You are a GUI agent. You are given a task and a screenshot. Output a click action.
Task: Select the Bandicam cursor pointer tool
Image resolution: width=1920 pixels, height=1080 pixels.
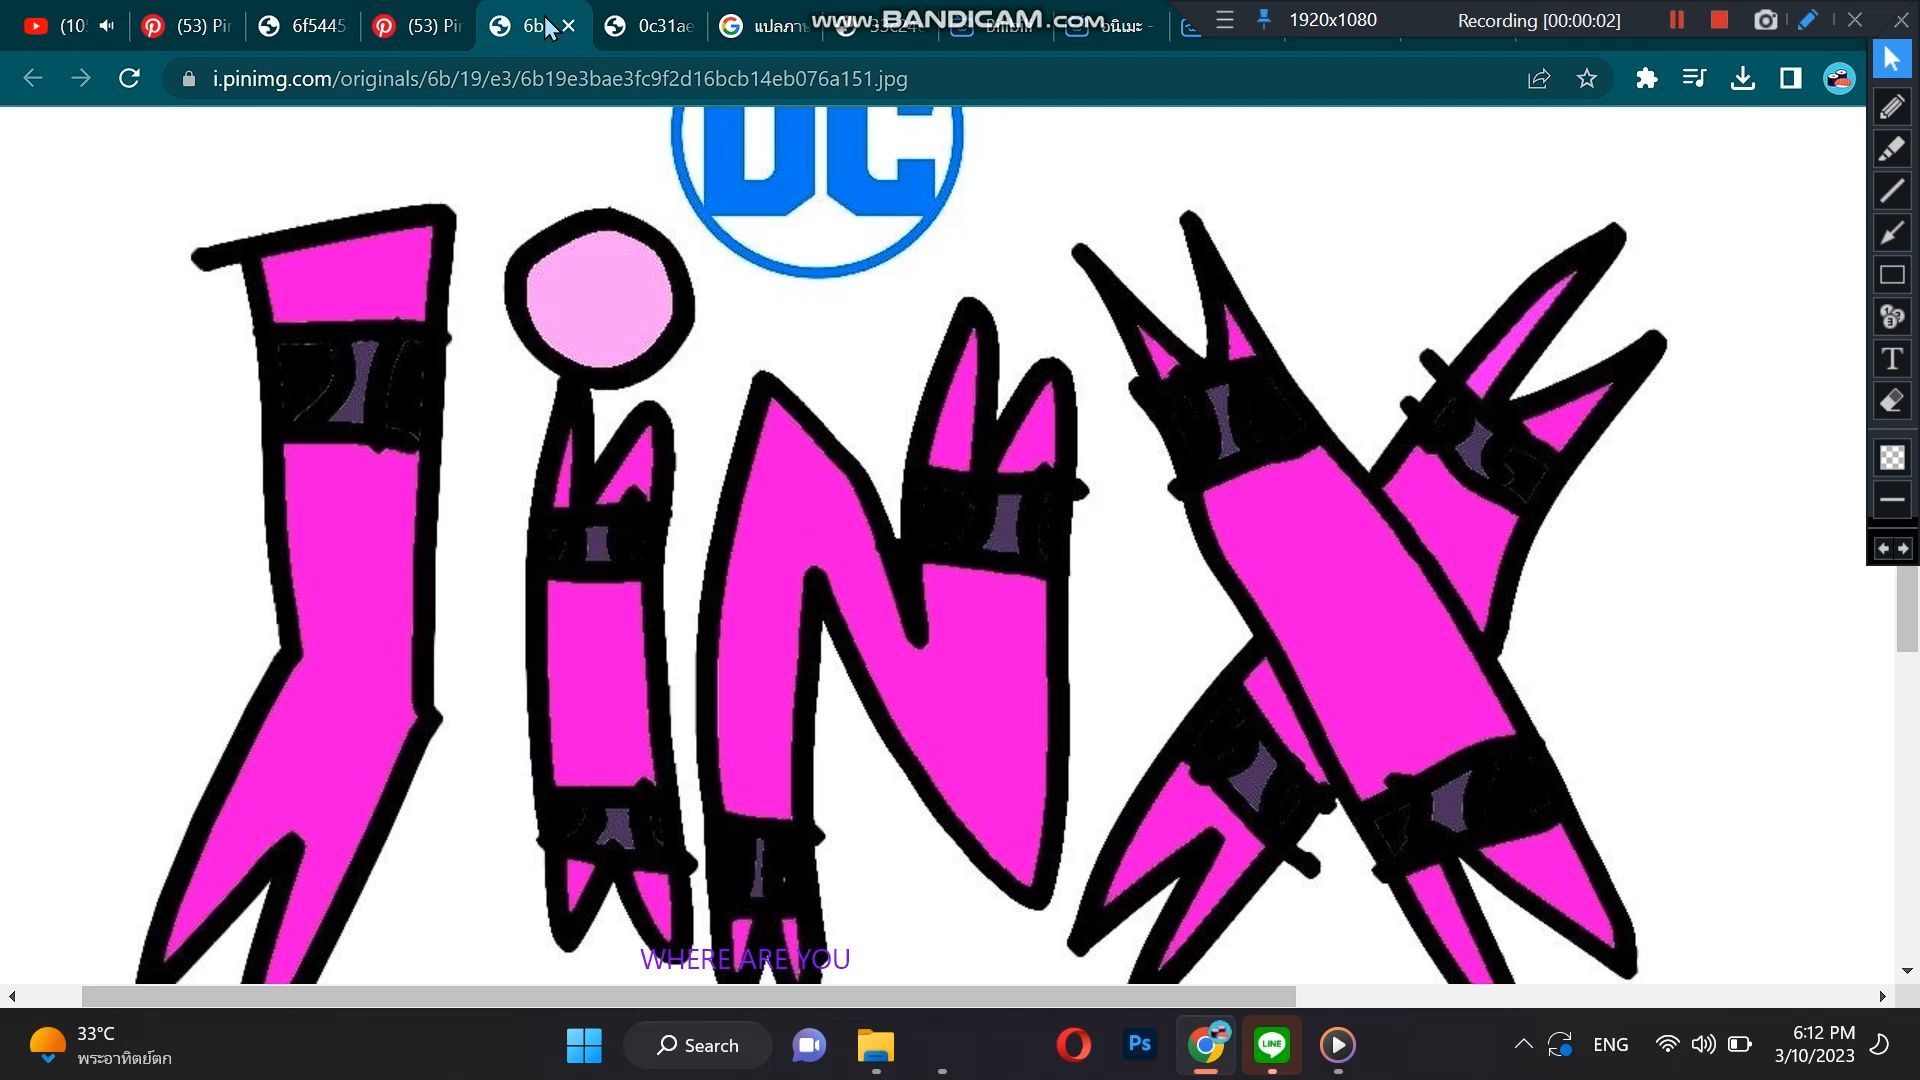1891,59
